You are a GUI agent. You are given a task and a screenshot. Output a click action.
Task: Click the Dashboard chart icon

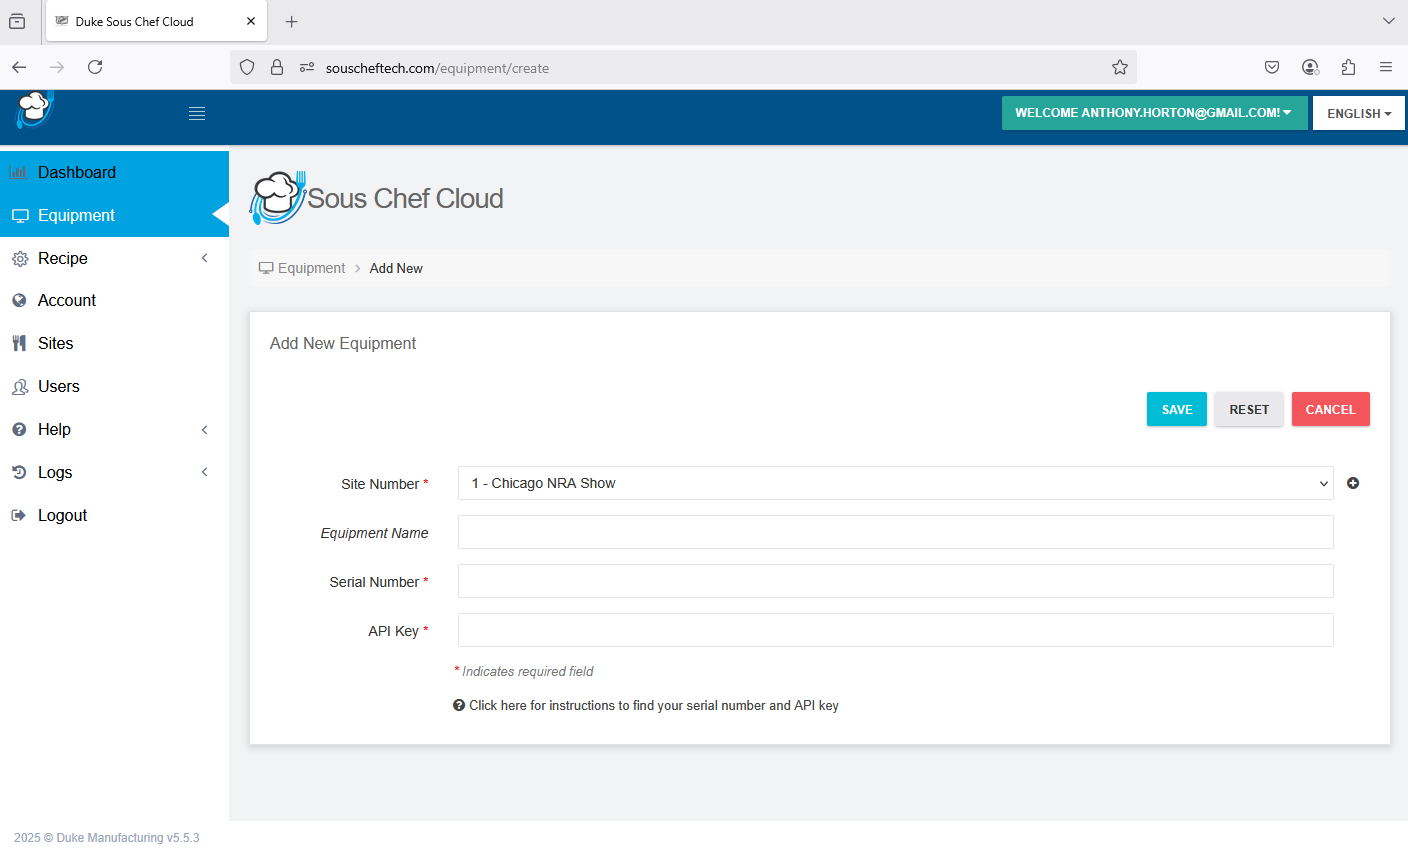[19, 172]
